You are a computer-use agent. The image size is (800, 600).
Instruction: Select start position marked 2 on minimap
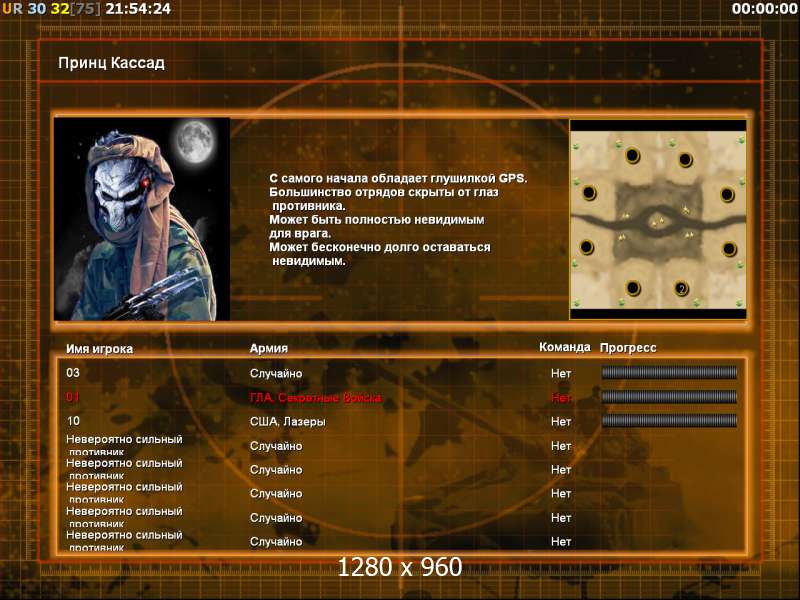[682, 289]
